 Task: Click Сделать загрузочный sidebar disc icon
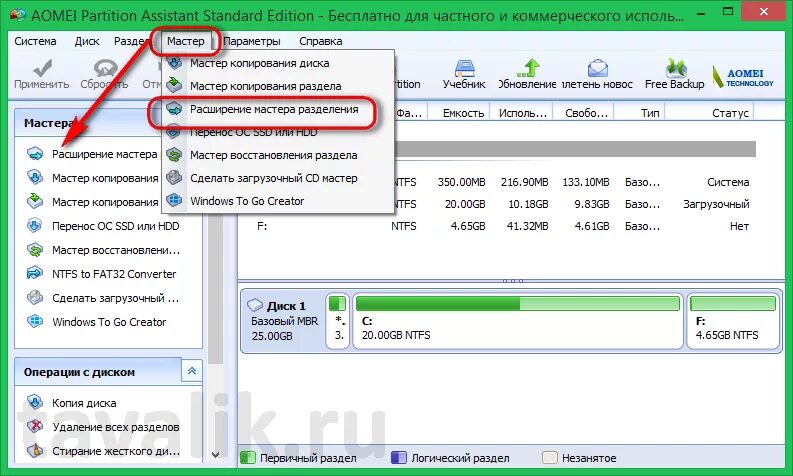(x=35, y=297)
